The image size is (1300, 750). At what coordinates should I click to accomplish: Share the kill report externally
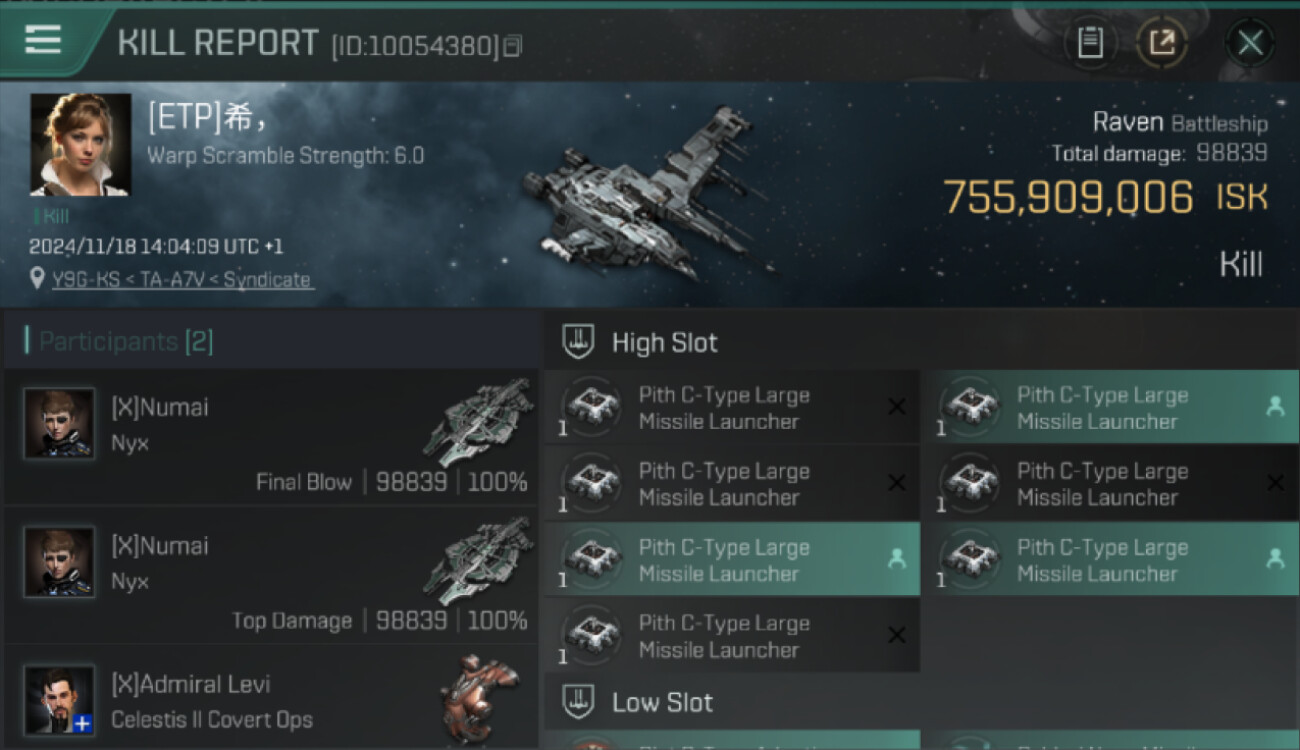1161,43
